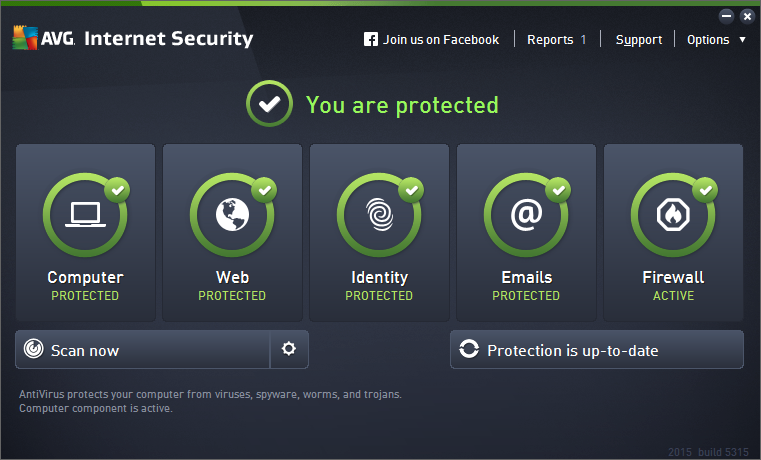Expand the Options dropdown menu
This screenshot has height=460, width=761.
715,40
